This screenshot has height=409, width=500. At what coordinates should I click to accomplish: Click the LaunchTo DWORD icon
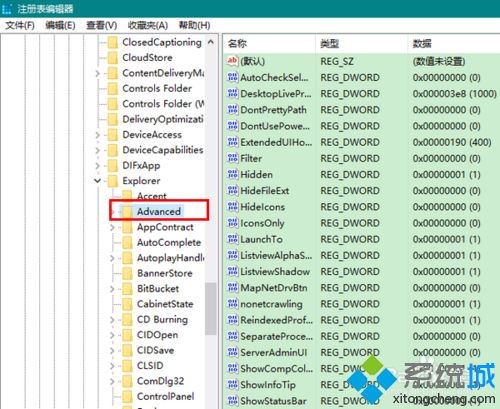[232, 239]
